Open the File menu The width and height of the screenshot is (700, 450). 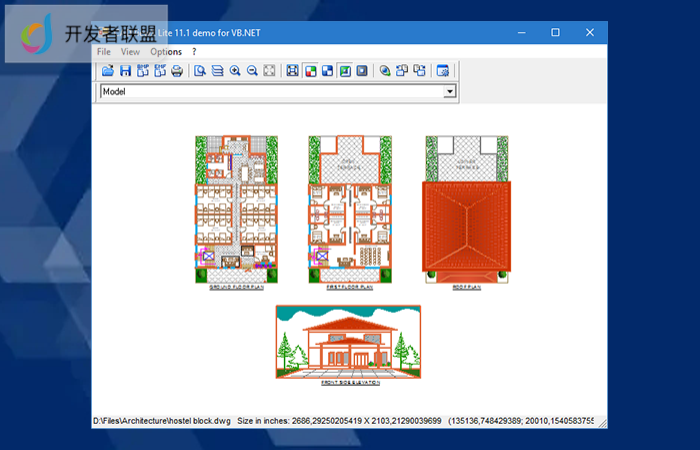point(104,51)
